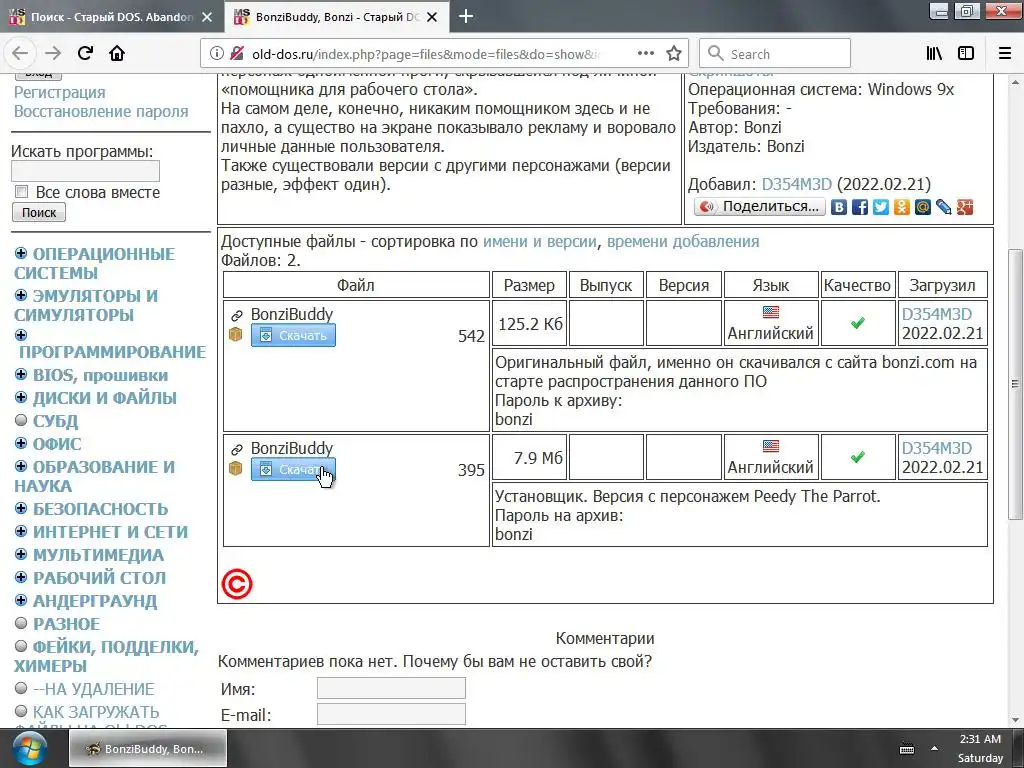Share page on Twitter icon

pos(880,207)
